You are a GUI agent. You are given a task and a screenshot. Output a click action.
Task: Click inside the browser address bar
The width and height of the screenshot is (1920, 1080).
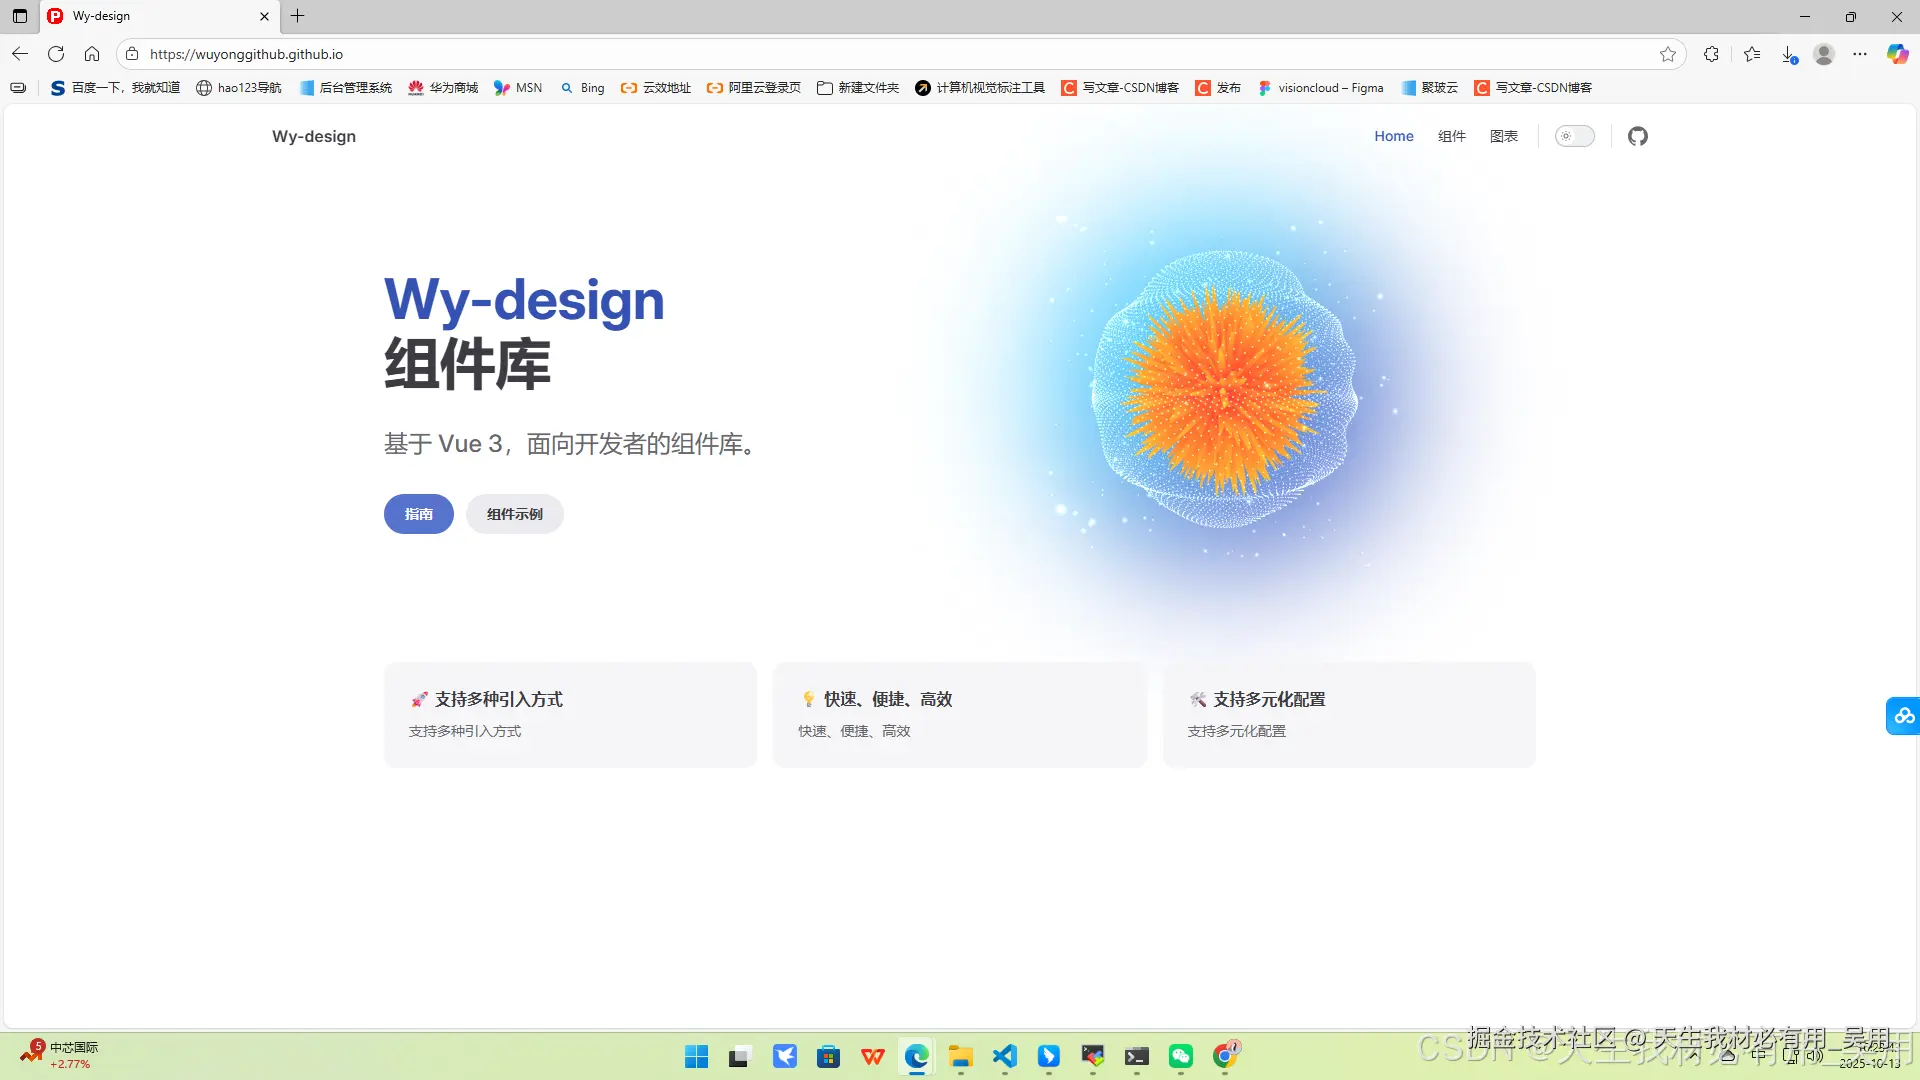[x=600, y=54]
